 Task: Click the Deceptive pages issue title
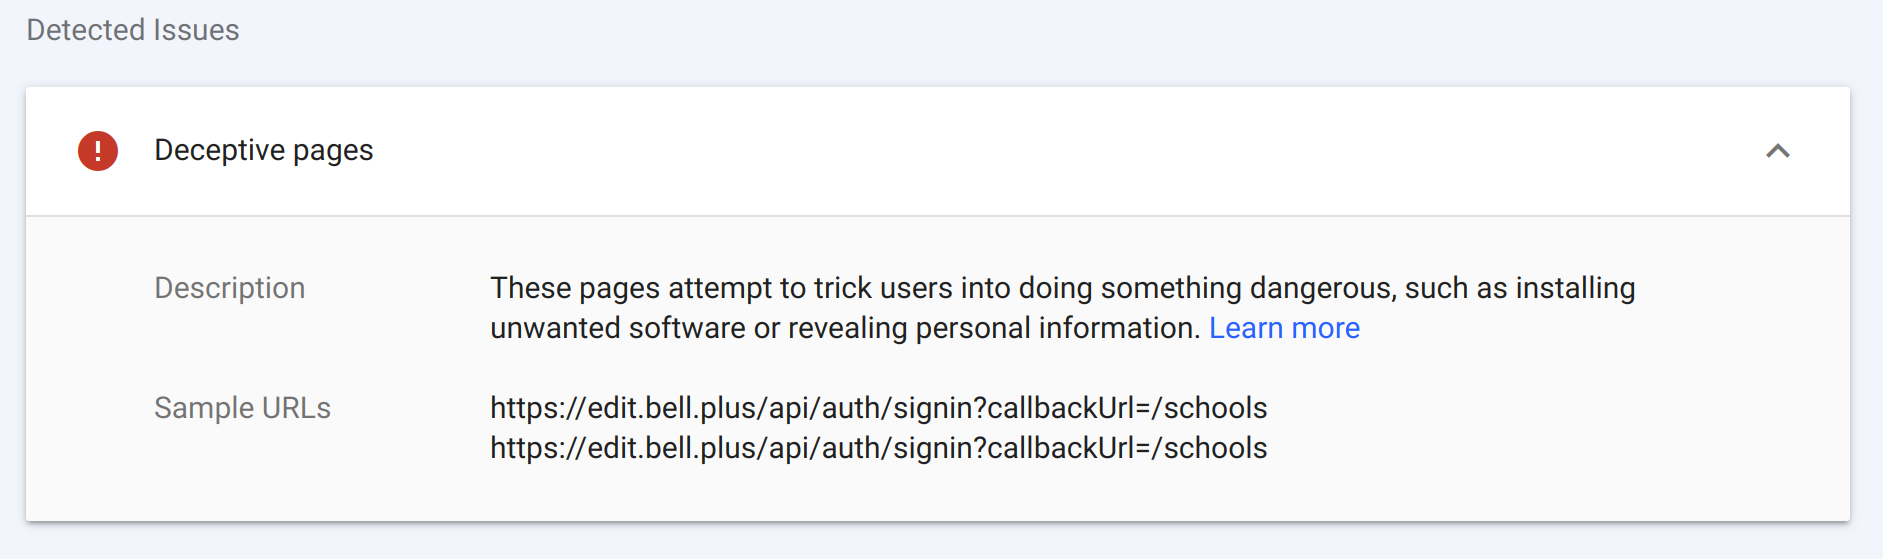[264, 150]
